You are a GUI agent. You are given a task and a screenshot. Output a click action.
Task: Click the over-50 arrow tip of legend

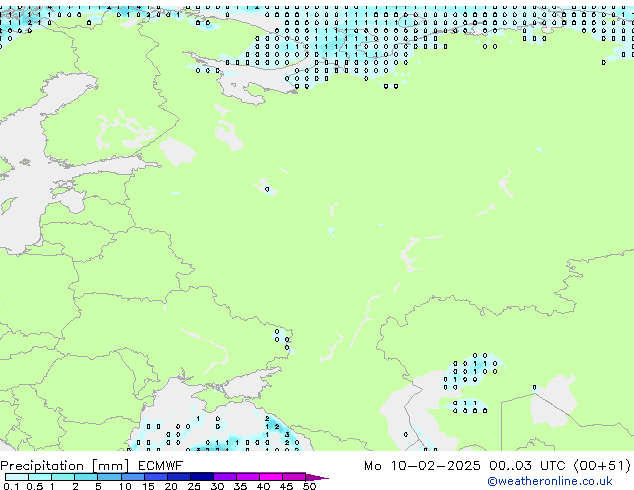pos(318,477)
